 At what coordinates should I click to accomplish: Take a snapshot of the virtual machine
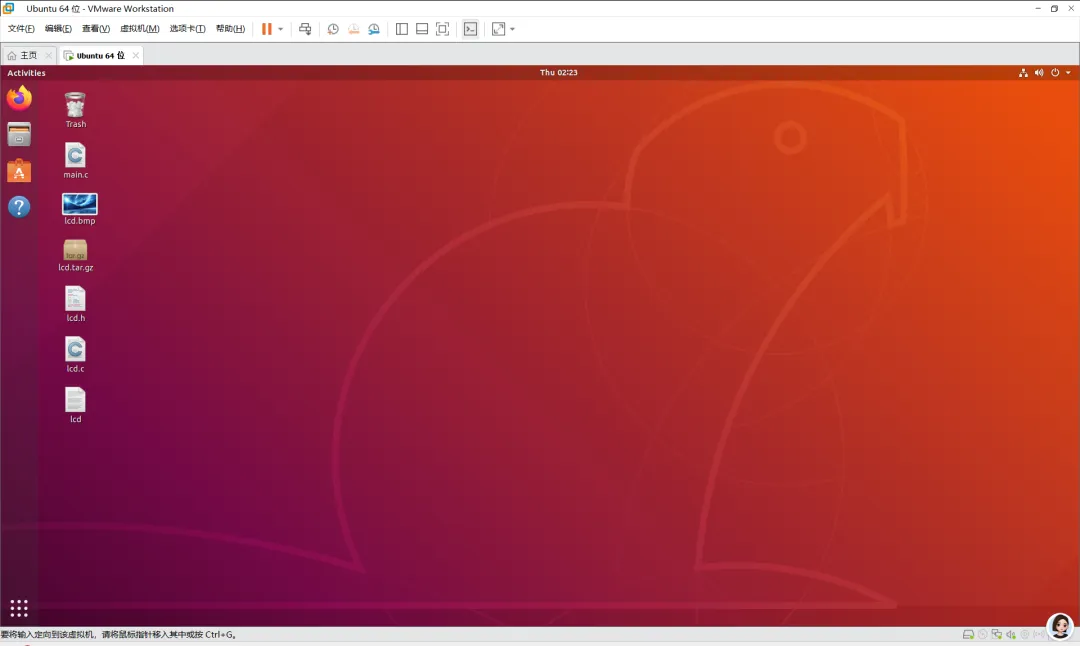(333, 29)
